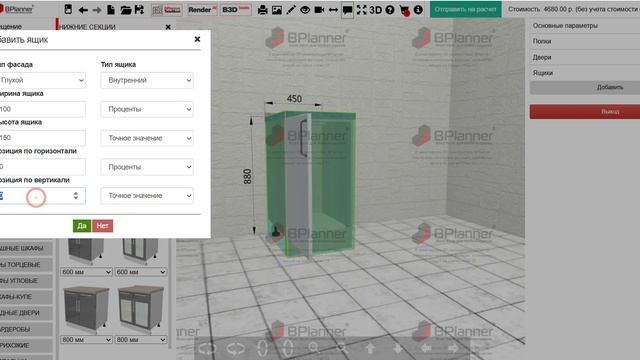Image resolution: width=640 pixels, height=360 pixels.
Task: Click the horizontal position input field
Action: [42, 167]
